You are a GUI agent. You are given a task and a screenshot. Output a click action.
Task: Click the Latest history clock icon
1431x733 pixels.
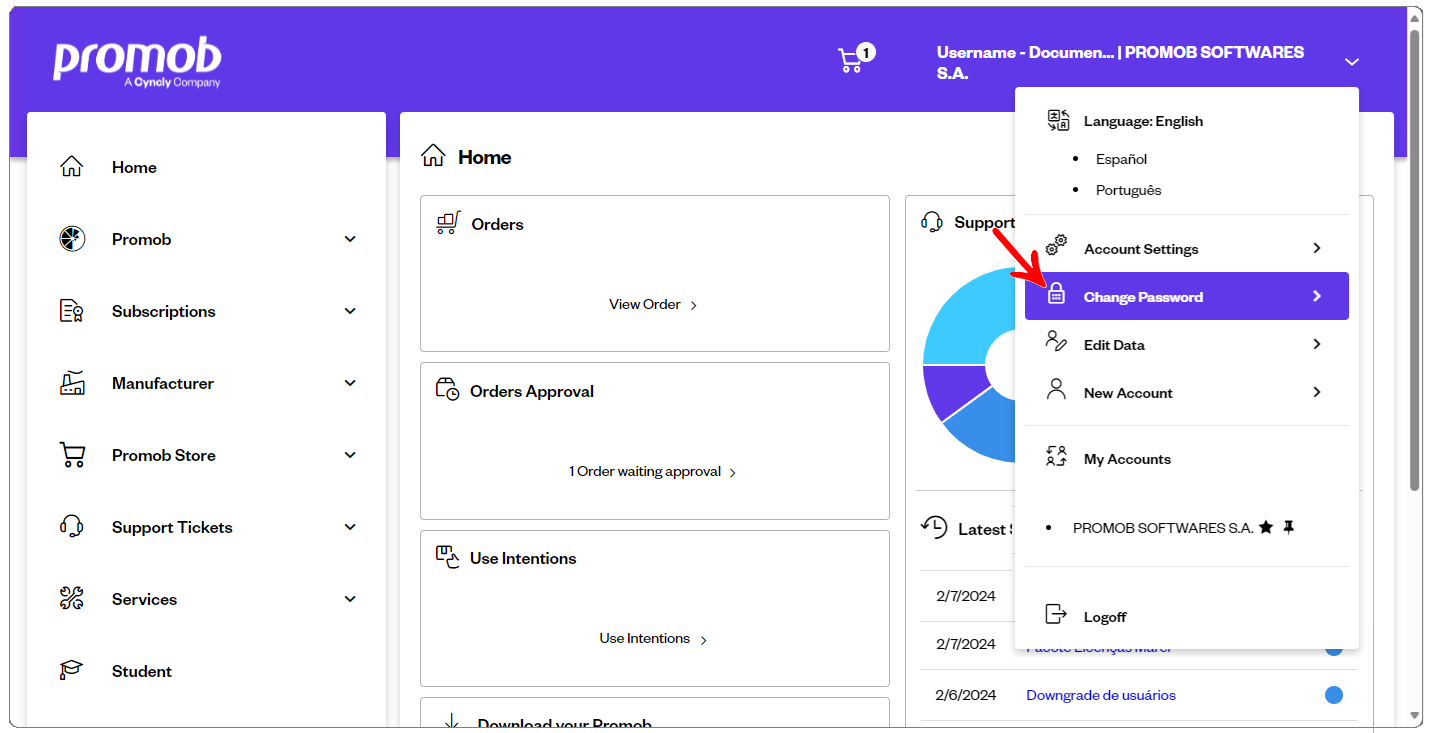tap(934, 527)
